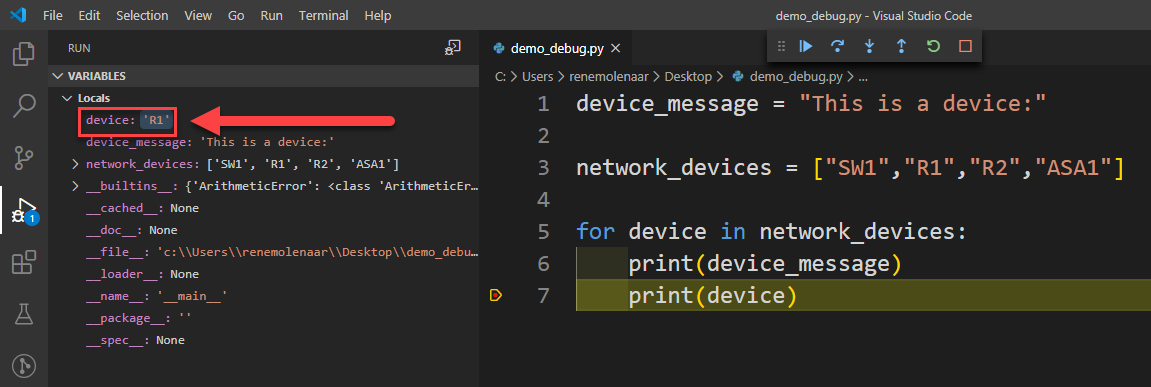Screen dimensions: 1151x387
Task: Expand the __builtins__ variable
Action: (76, 186)
